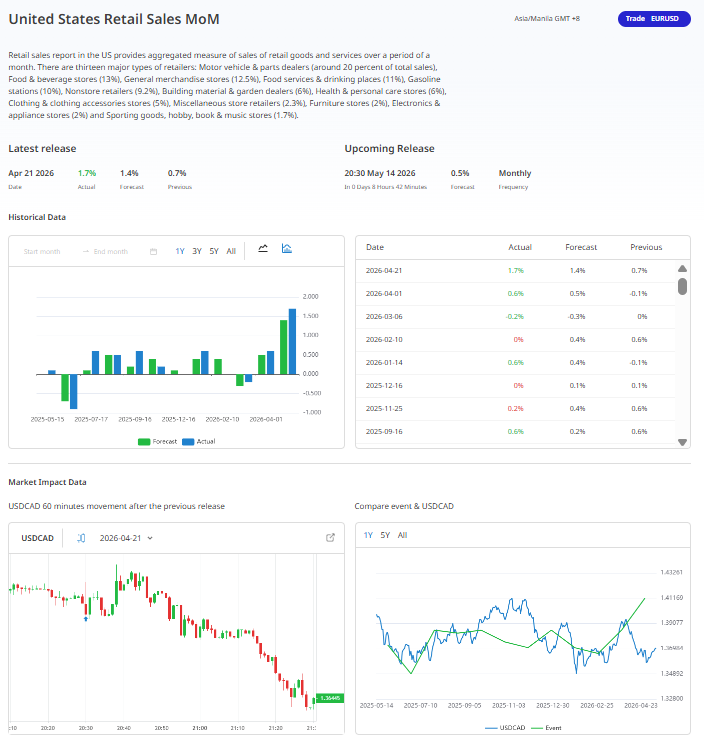
Task: Click the Latest release actual value 1.7%
Action: (87, 173)
